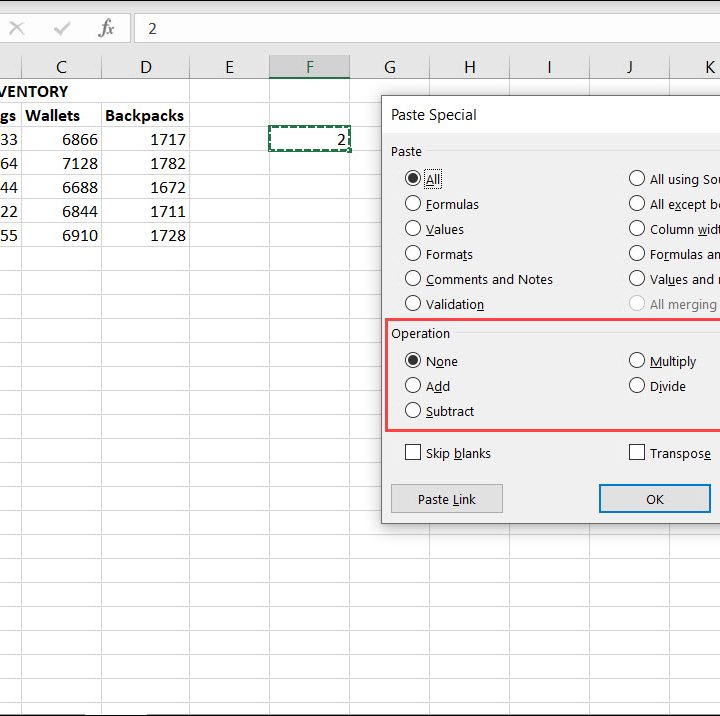Choose the Multiply operation
The width and height of the screenshot is (720, 716).
637,361
